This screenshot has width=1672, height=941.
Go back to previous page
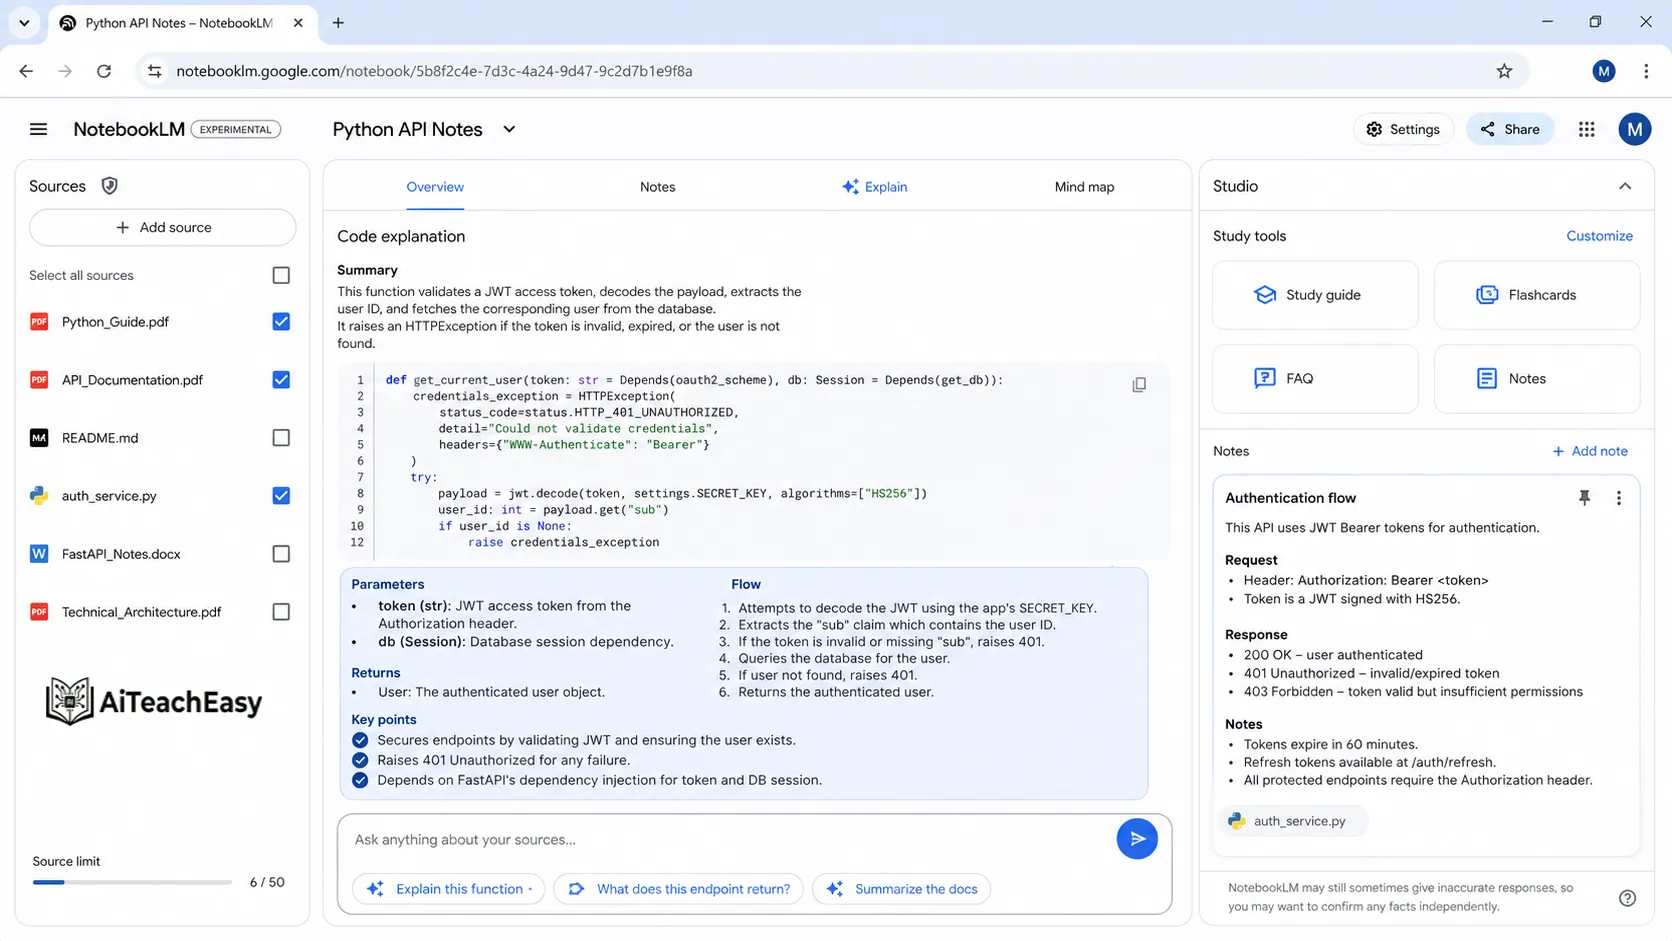[x=26, y=71]
